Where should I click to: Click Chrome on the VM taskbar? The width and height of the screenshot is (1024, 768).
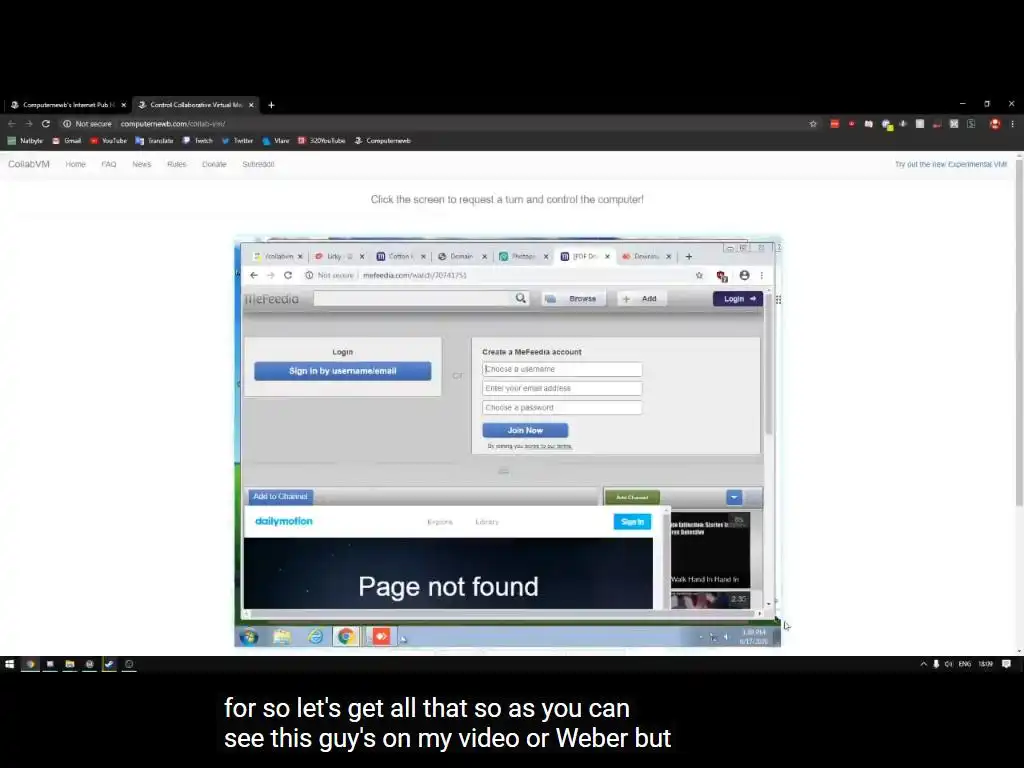click(x=346, y=637)
